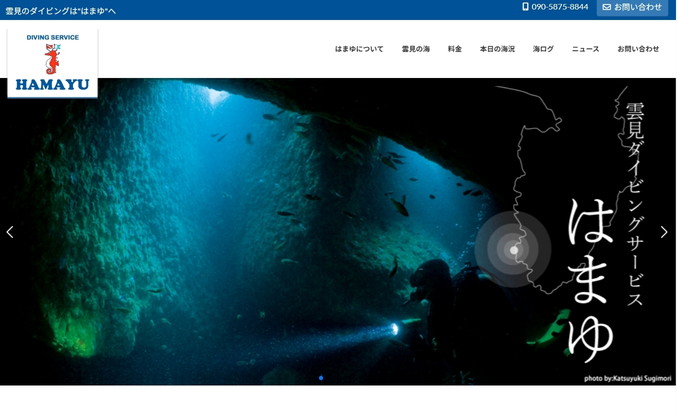Open the 本日の海況 page
The width and height of the screenshot is (677, 412).
tap(497, 49)
